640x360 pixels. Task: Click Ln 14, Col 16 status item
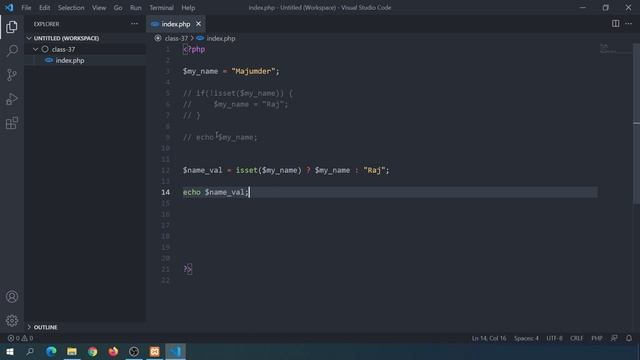click(489, 338)
